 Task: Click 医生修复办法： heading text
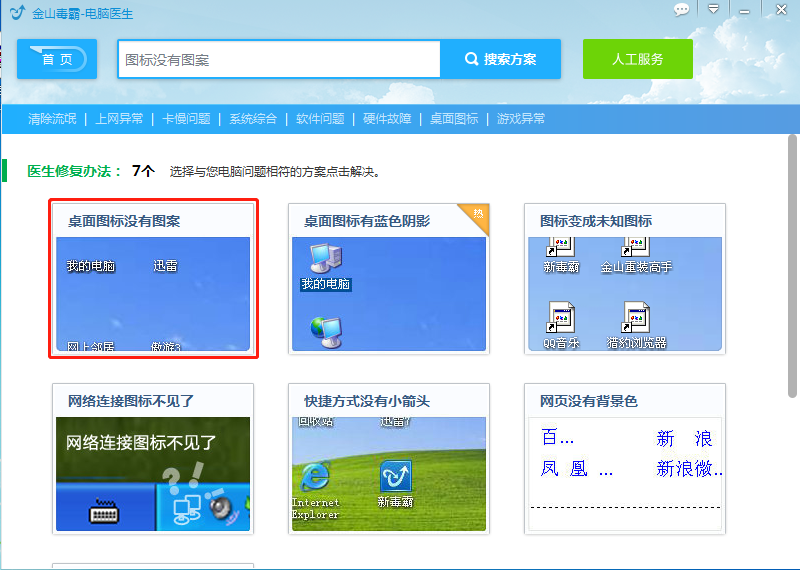click(74, 171)
